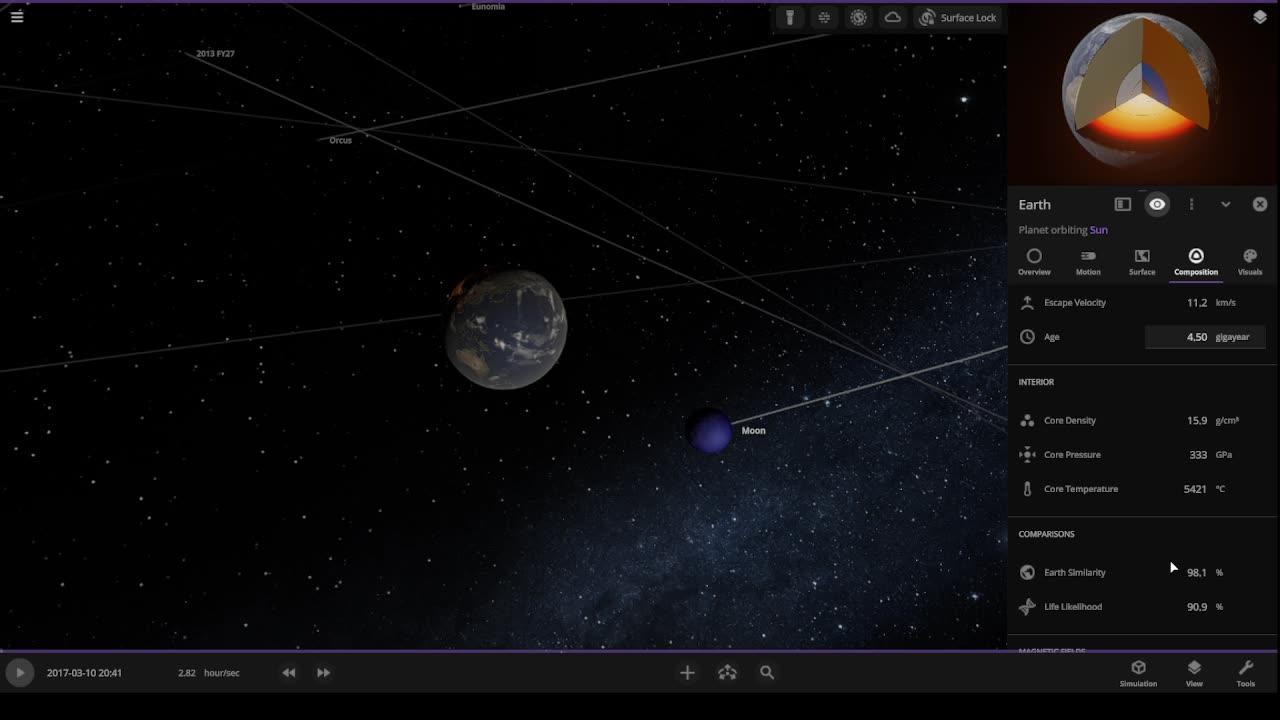Click the Core Pressure icon
The image size is (1280, 720).
tap(1027, 455)
